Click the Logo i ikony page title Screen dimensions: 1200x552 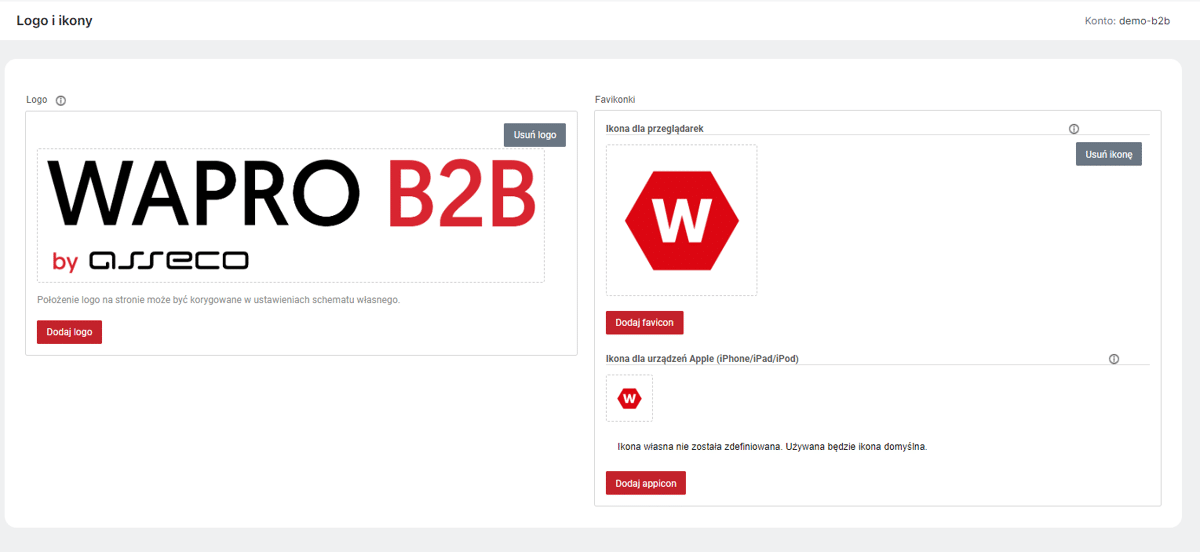click(55, 20)
